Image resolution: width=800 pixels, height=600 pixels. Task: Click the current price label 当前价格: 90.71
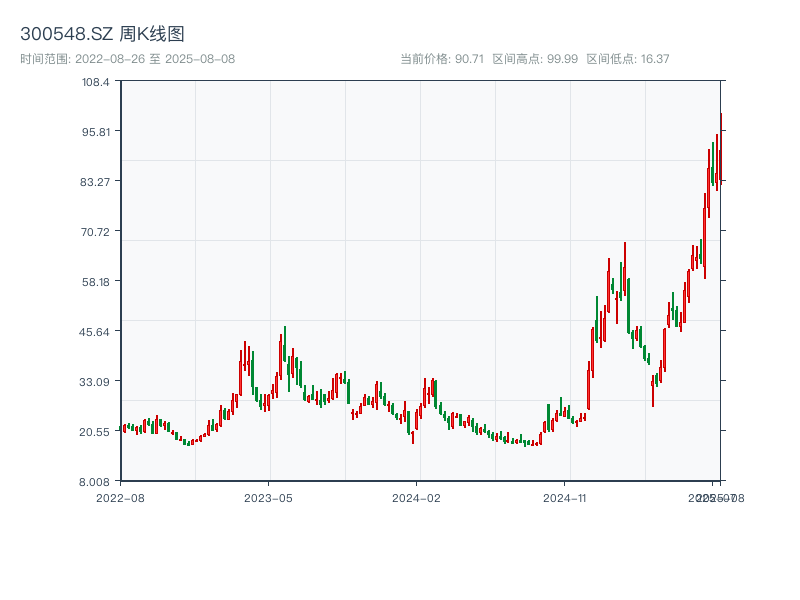pos(442,59)
